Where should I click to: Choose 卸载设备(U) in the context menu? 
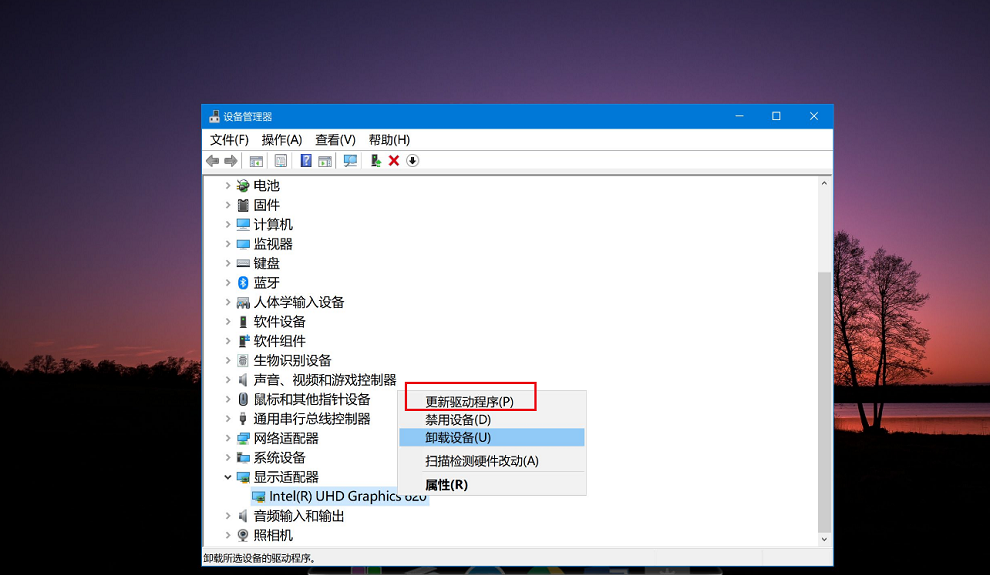[492, 437]
